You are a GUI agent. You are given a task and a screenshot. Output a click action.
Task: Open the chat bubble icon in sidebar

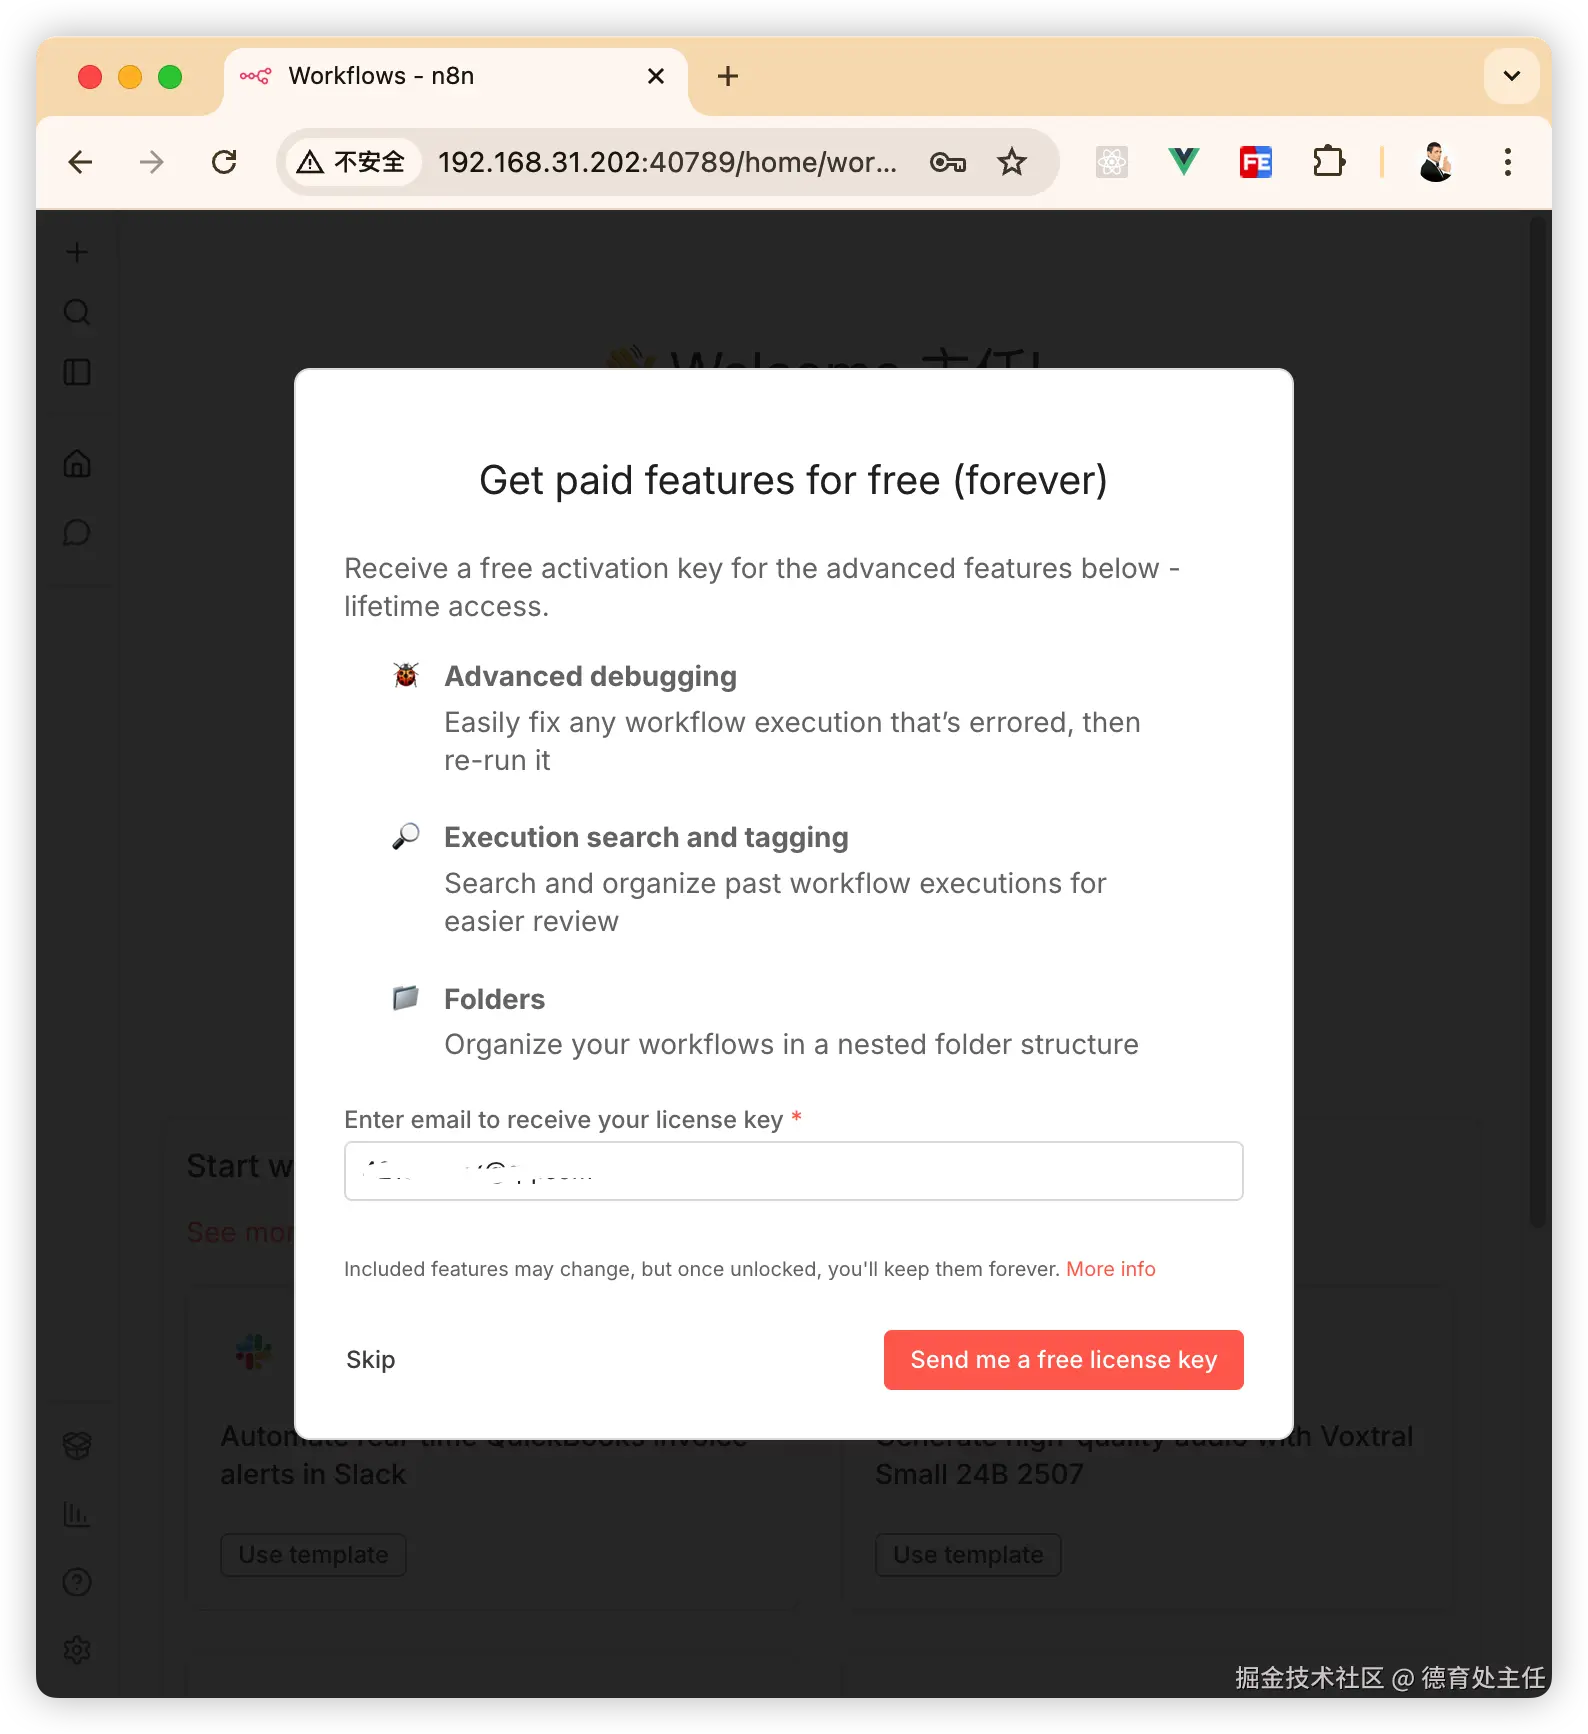(x=77, y=532)
